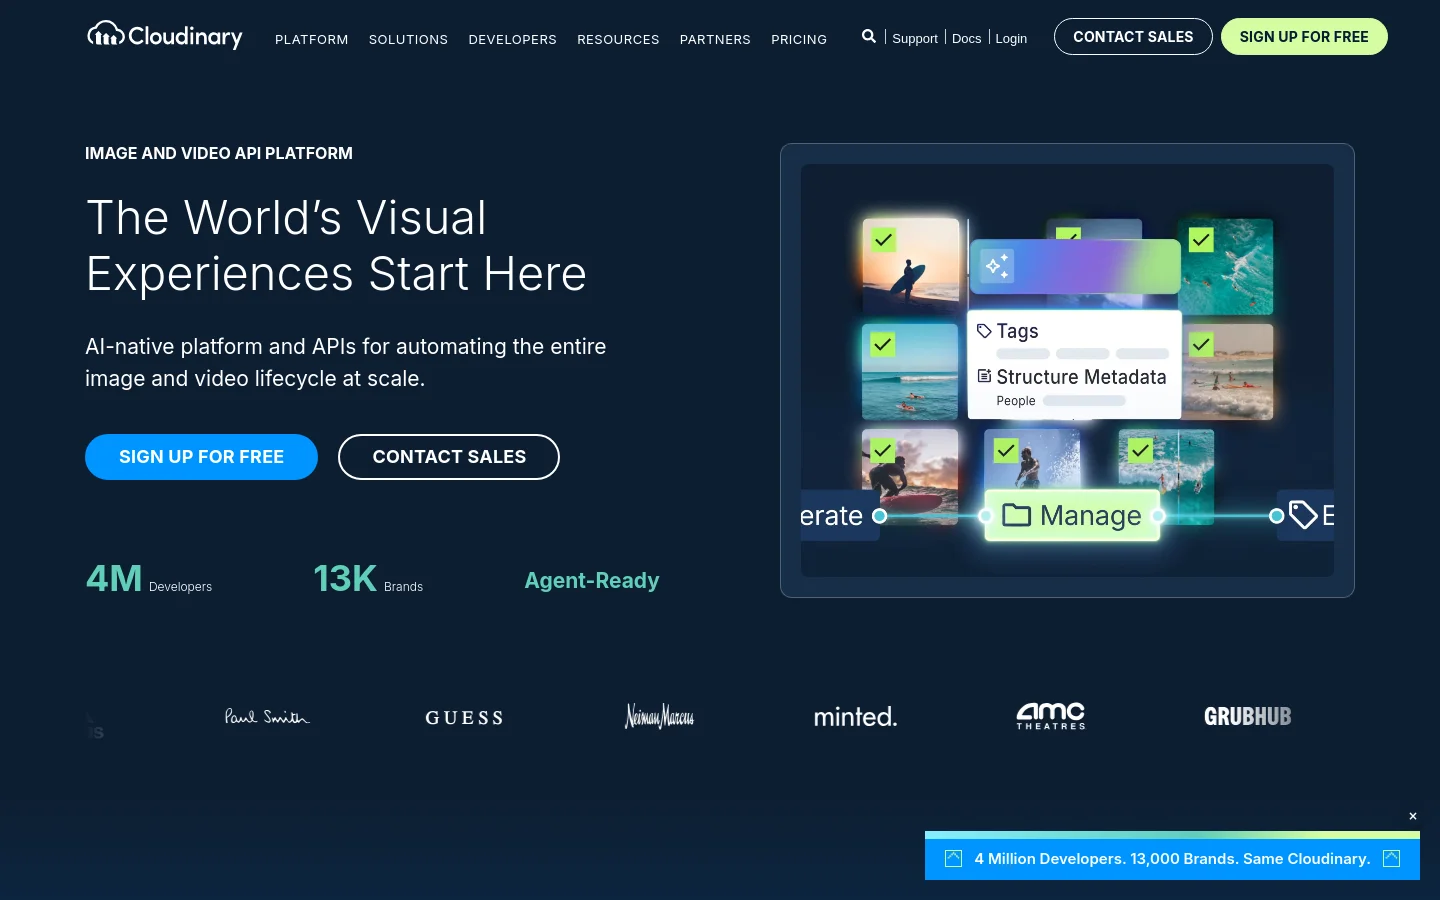The height and width of the screenshot is (900, 1440).
Task: Expand the Developers menu
Action: tap(512, 39)
